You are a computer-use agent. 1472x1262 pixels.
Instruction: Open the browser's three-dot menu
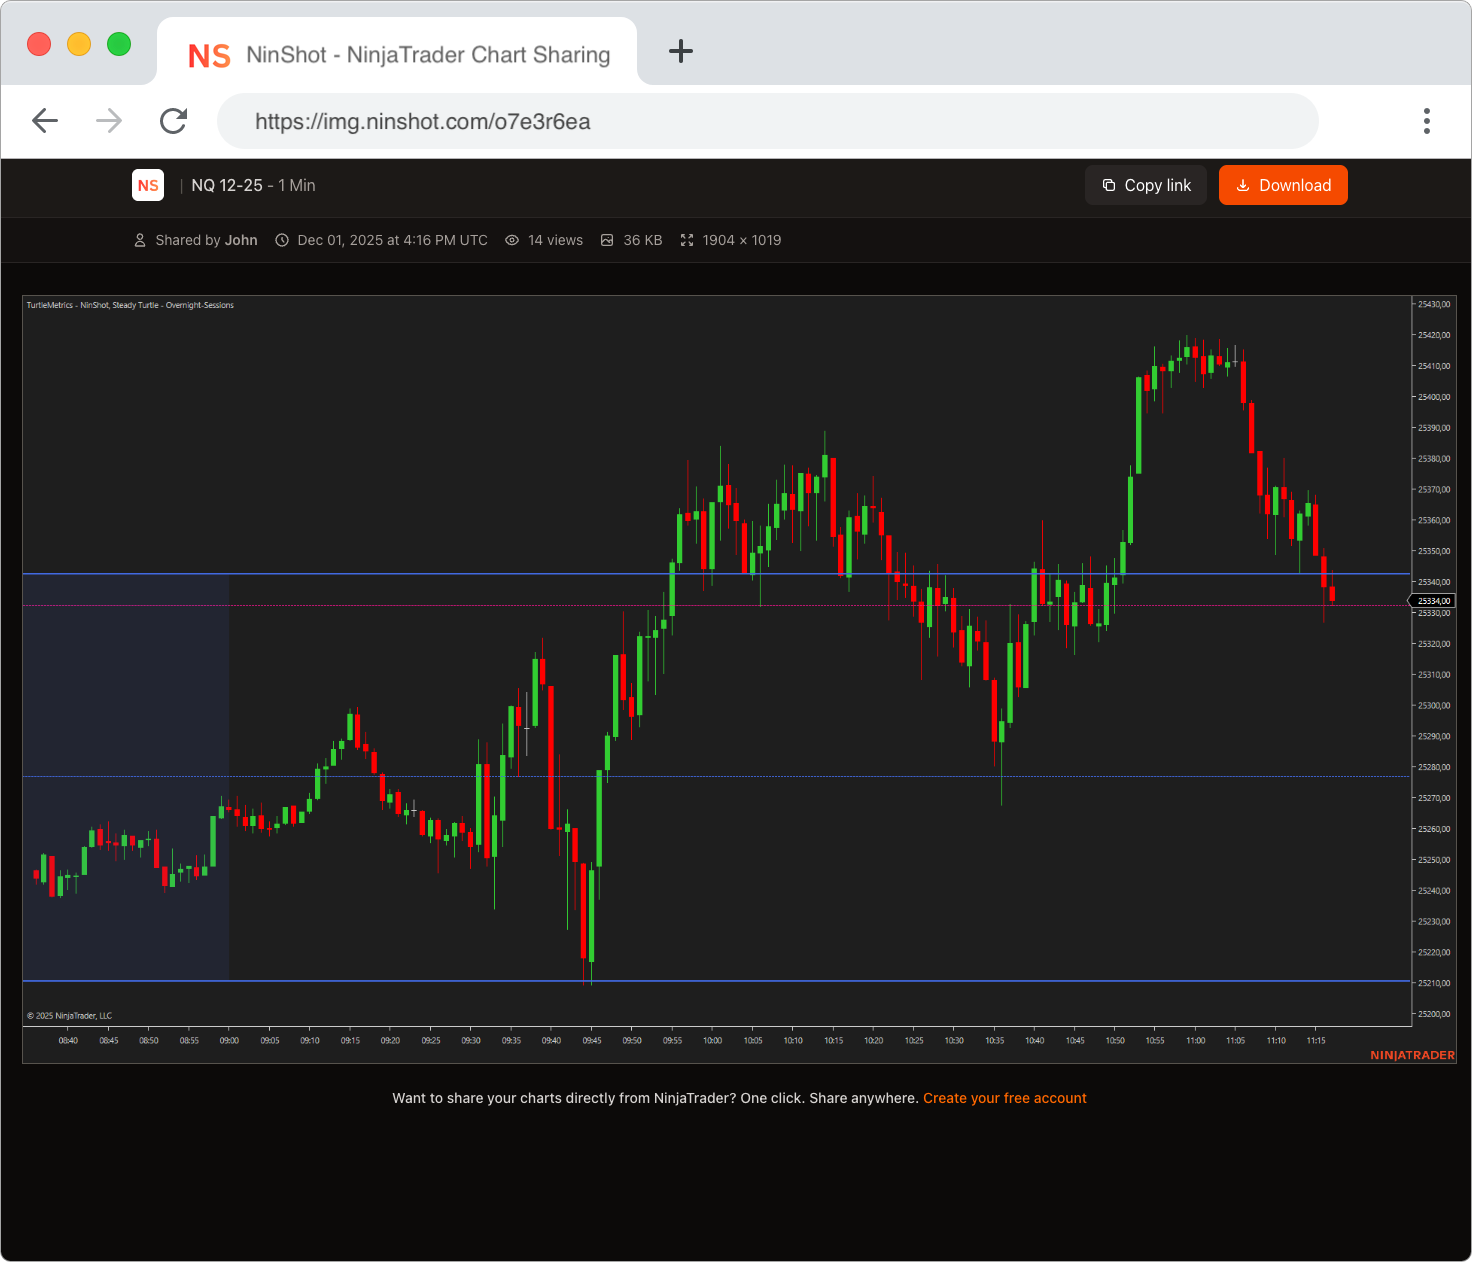1427,120
